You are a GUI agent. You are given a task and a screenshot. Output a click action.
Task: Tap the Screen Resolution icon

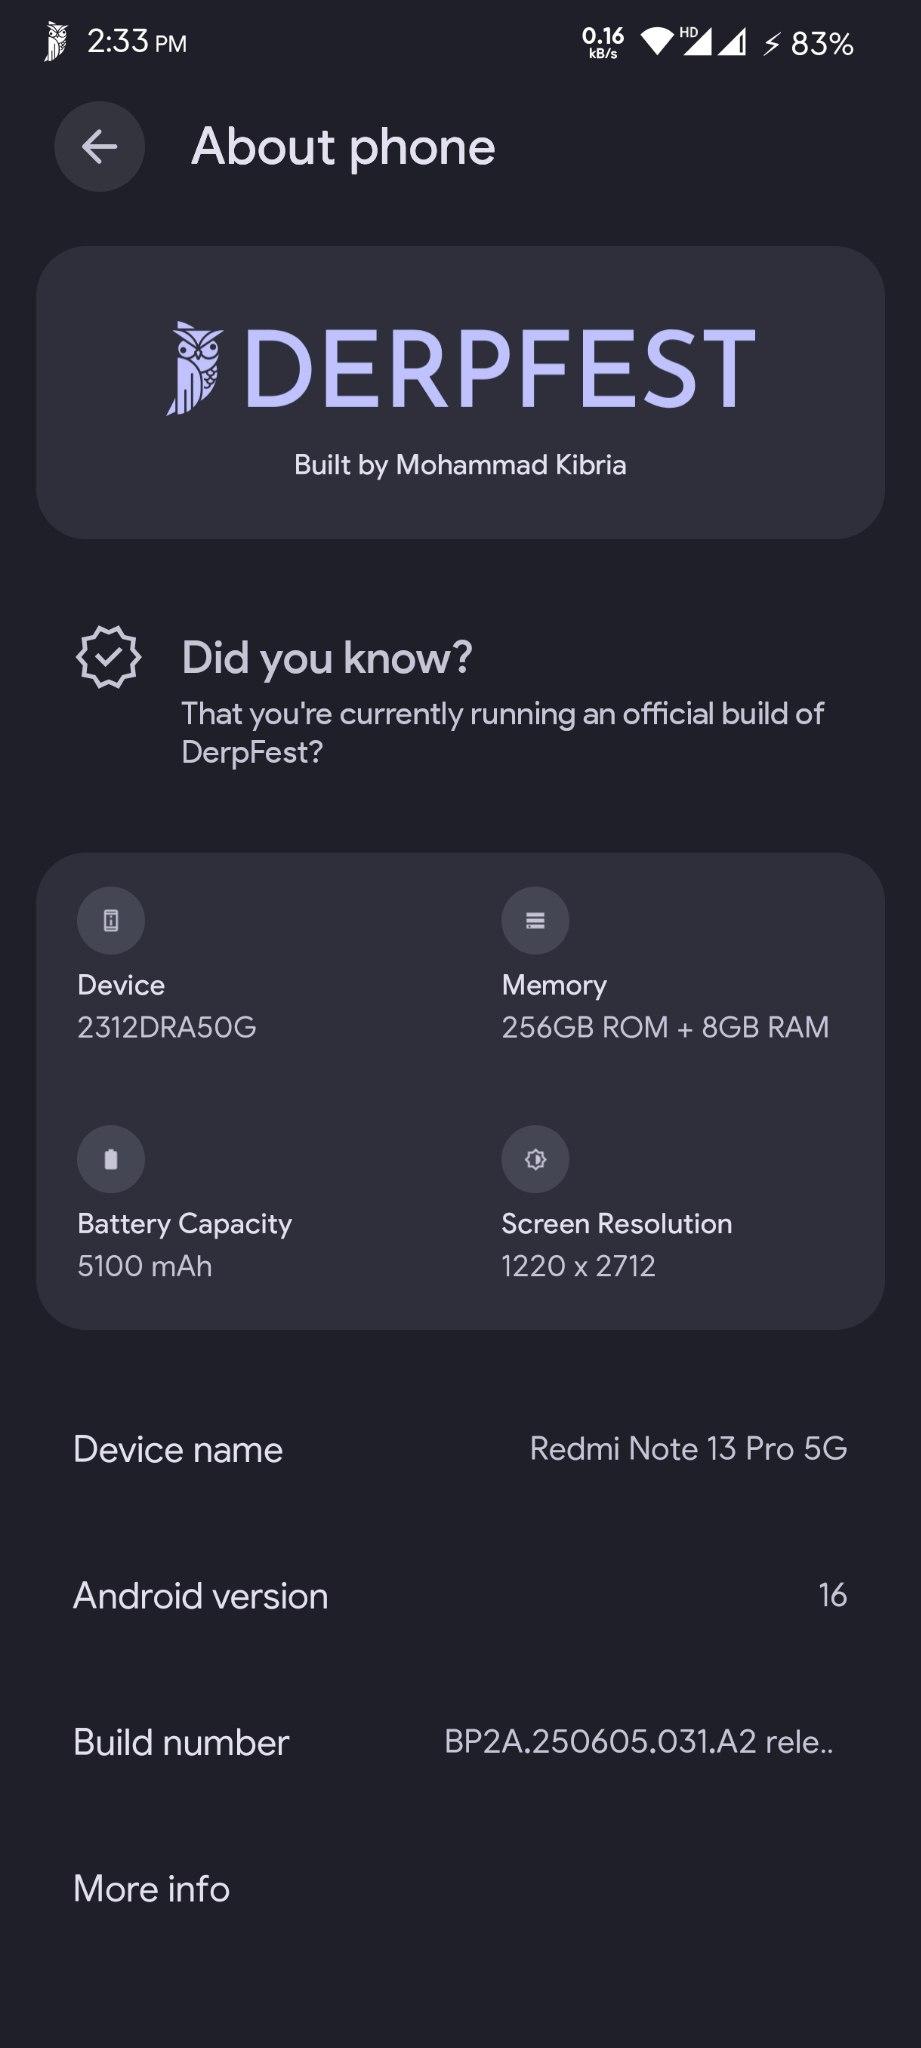click(x=535, y=1159)
